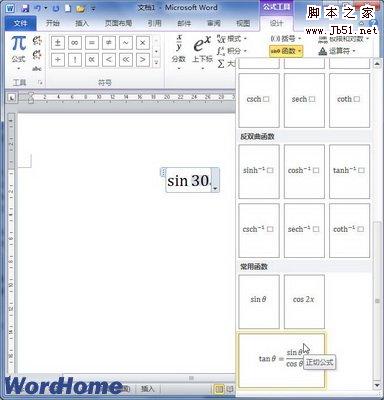Insert the sech⁻¹ function template
384x400 pixels.
pyautogui.click(x=304, y=230)
